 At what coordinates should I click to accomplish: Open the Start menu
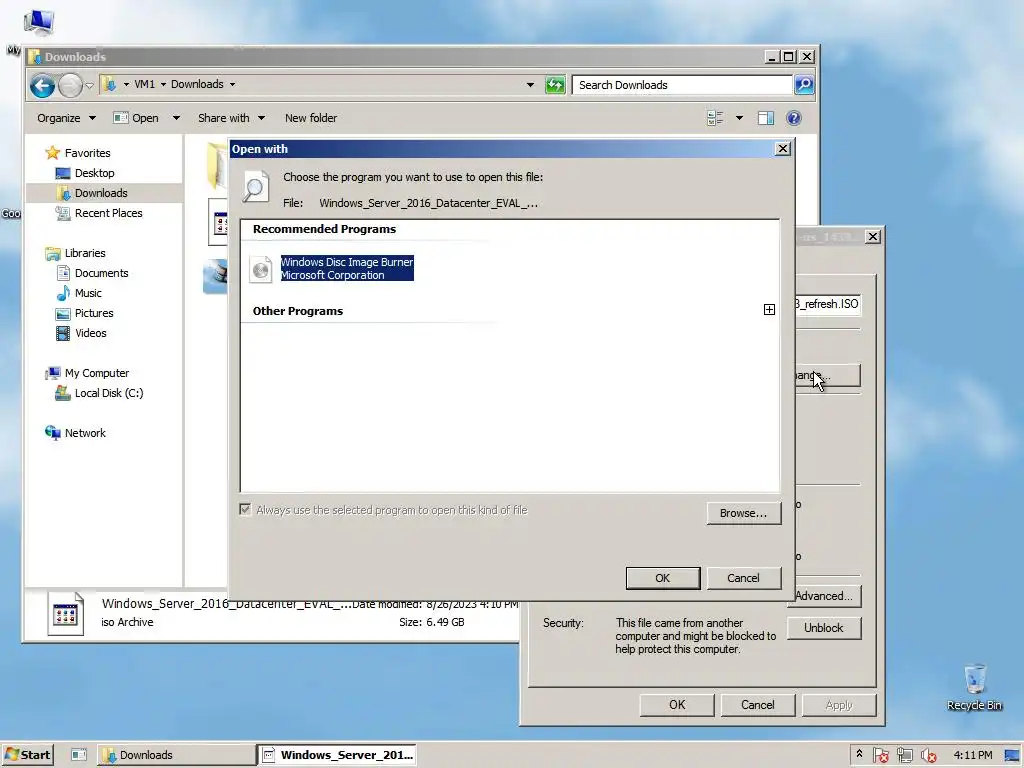point(27,755)
